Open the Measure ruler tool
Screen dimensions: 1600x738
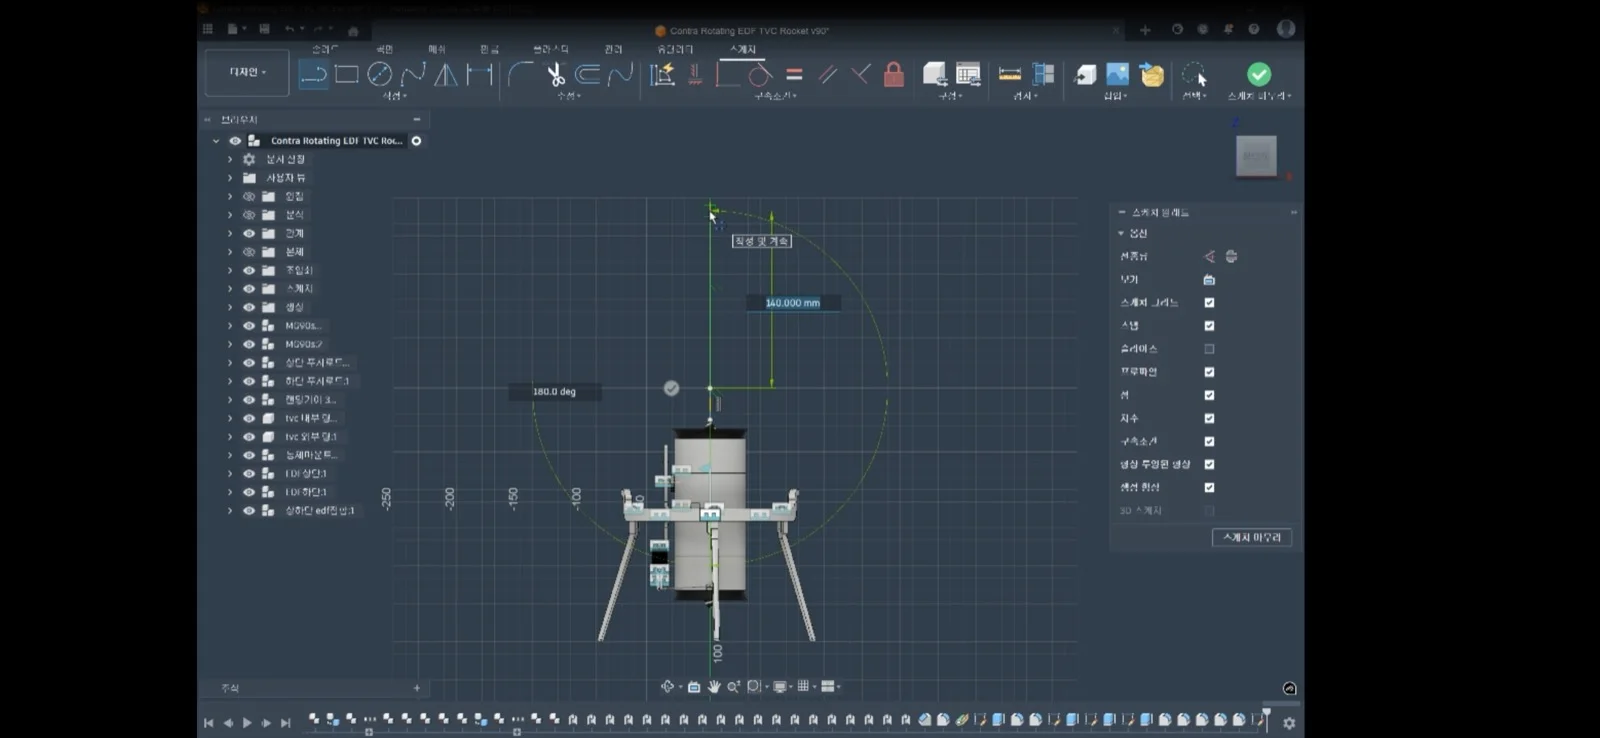click(1010, 74)
